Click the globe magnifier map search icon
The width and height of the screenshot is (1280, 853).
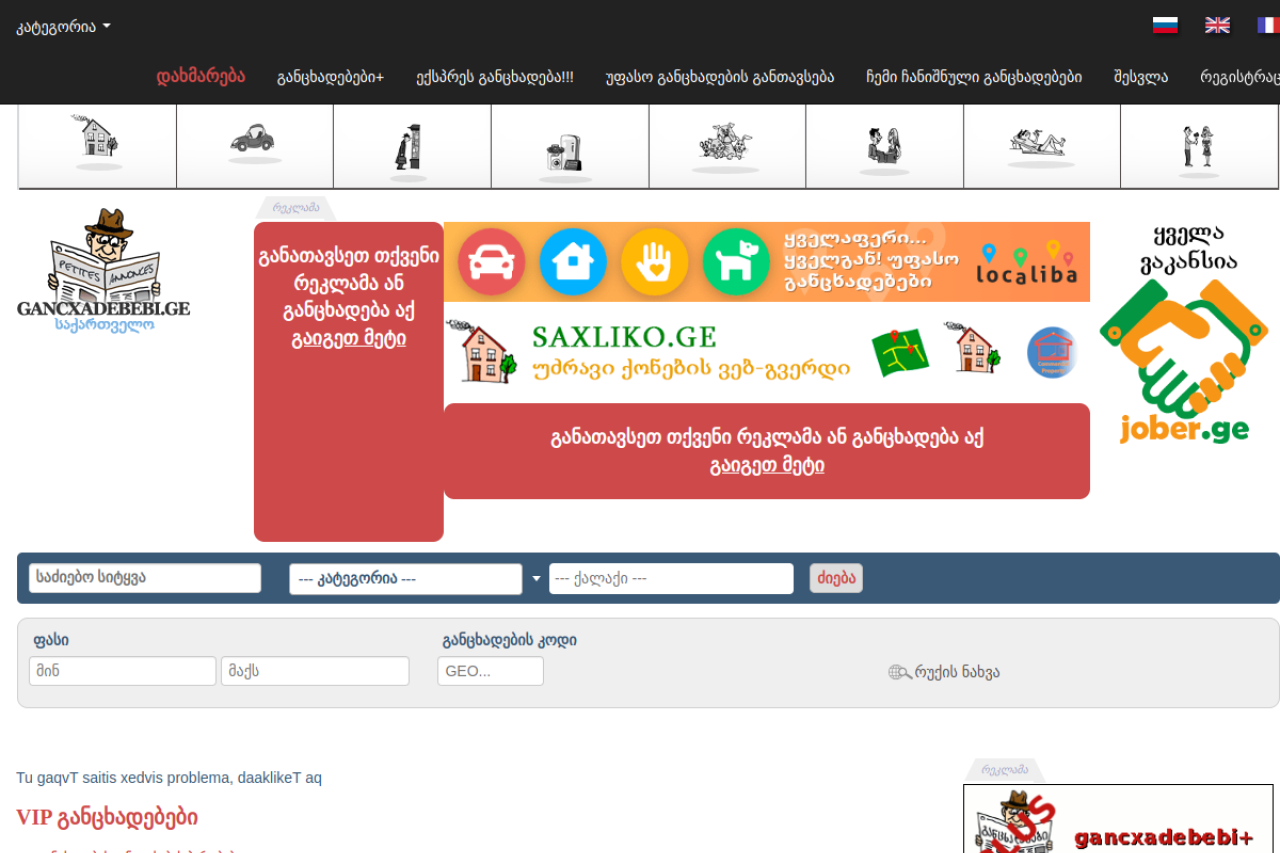click(900, 672)
